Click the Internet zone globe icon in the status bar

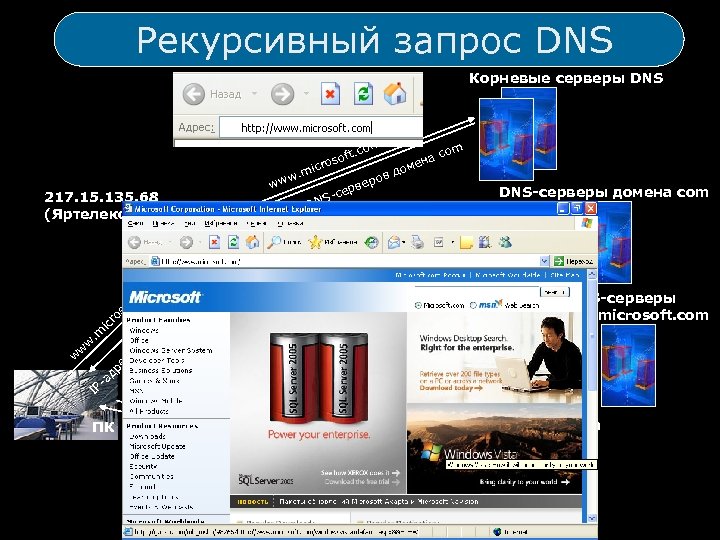pyautogui.click(x=497, y=532)
